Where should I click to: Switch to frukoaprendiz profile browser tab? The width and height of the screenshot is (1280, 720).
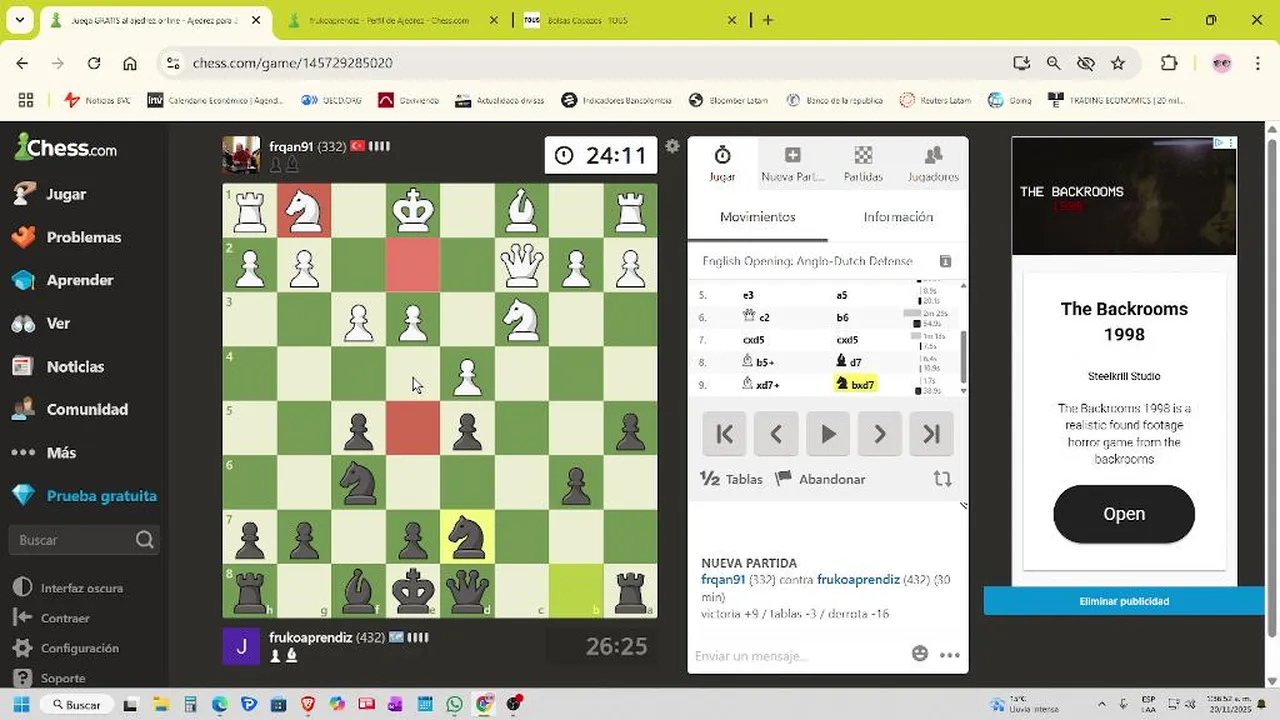[x=388, y=20]
